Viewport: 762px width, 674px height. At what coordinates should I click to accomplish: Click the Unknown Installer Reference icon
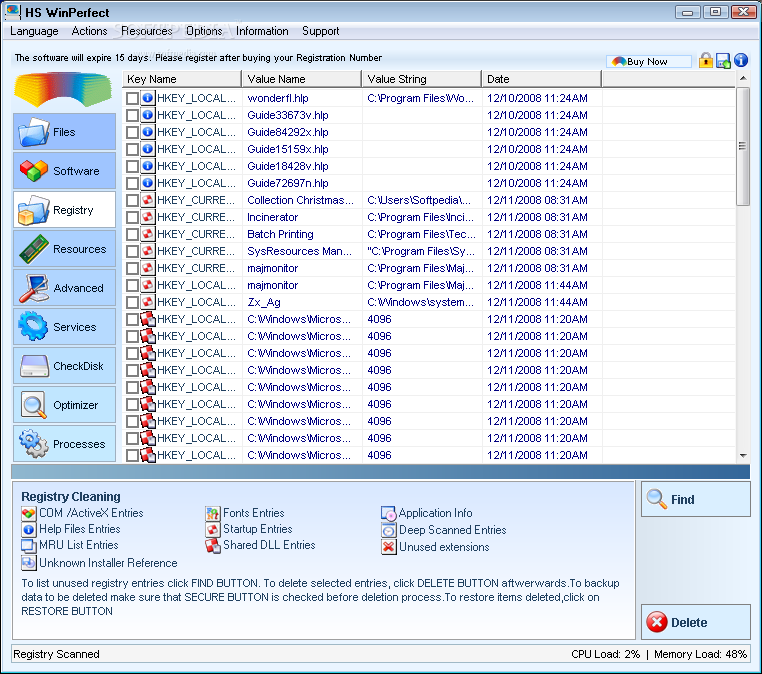click(x=29, y=563)
